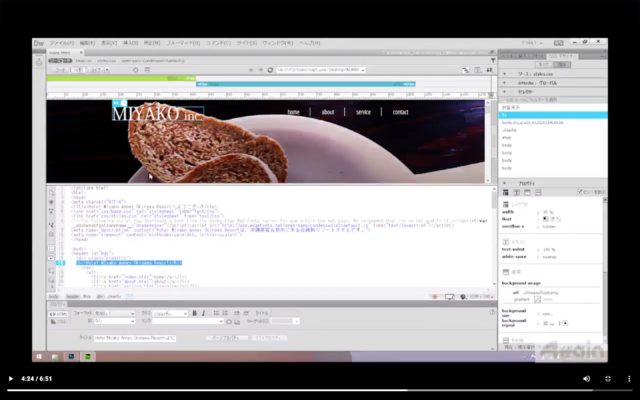640x400 pixels.
Task: Click the blue media query bar
Action: [x=306, y=84]
